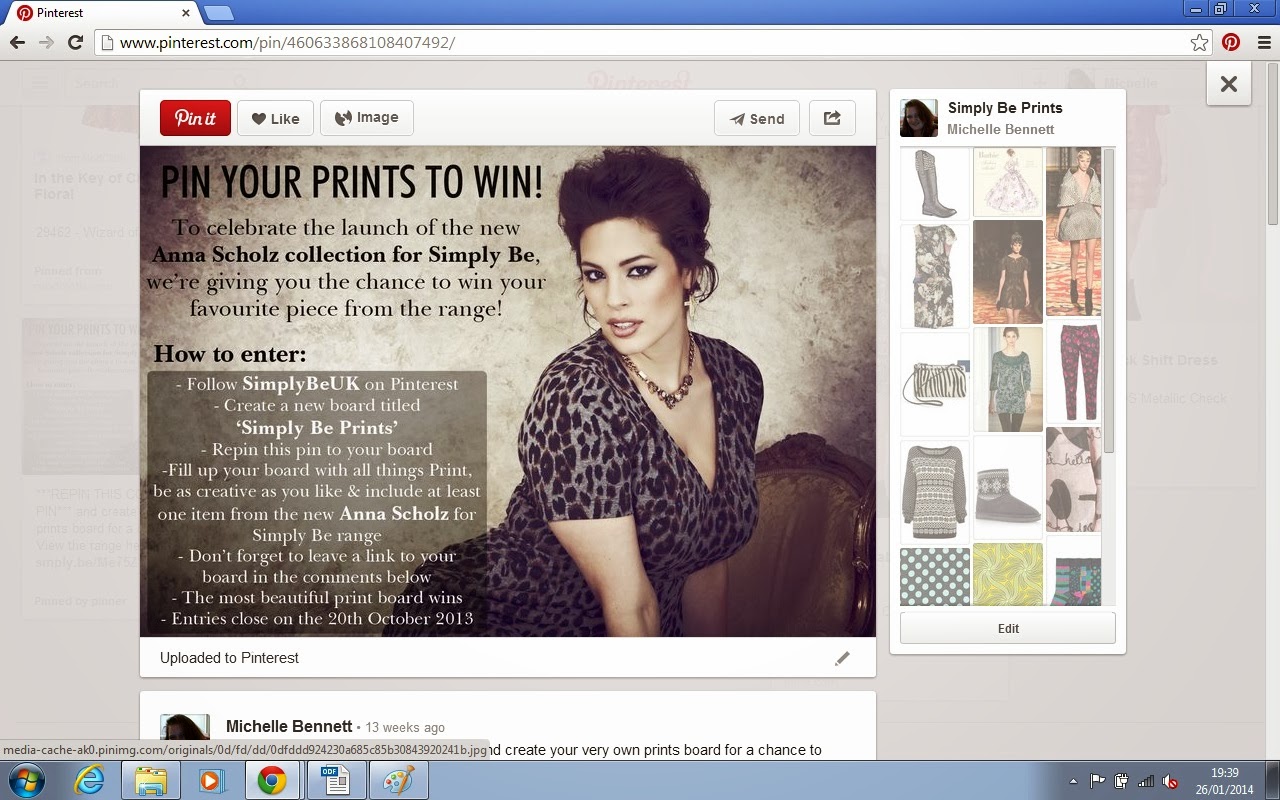
Task: Click the board owner's avatar photo
Action: pos(919,118)
